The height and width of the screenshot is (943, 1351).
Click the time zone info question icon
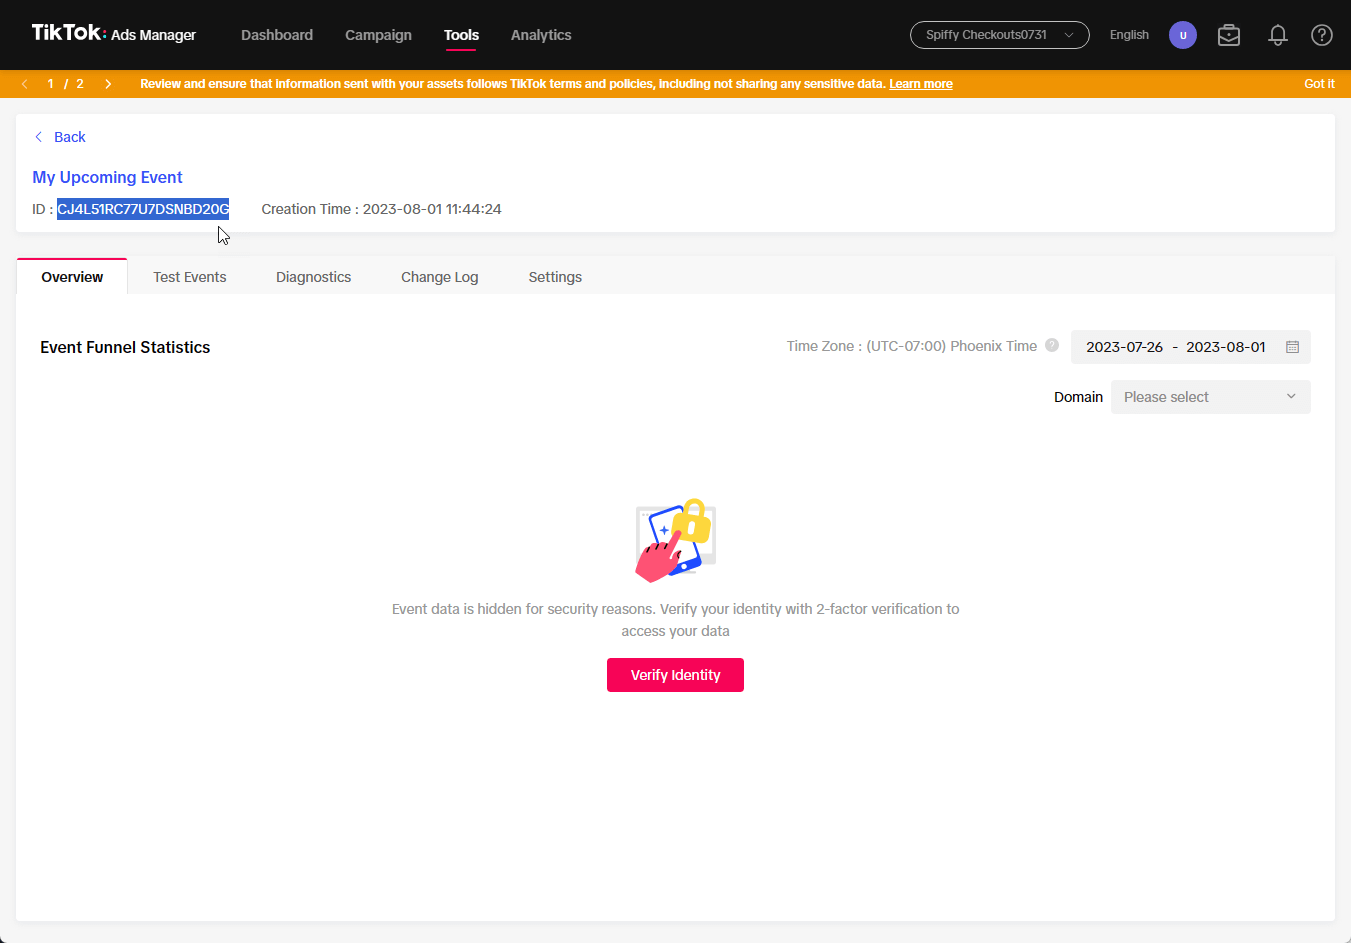pos(1052,345)
